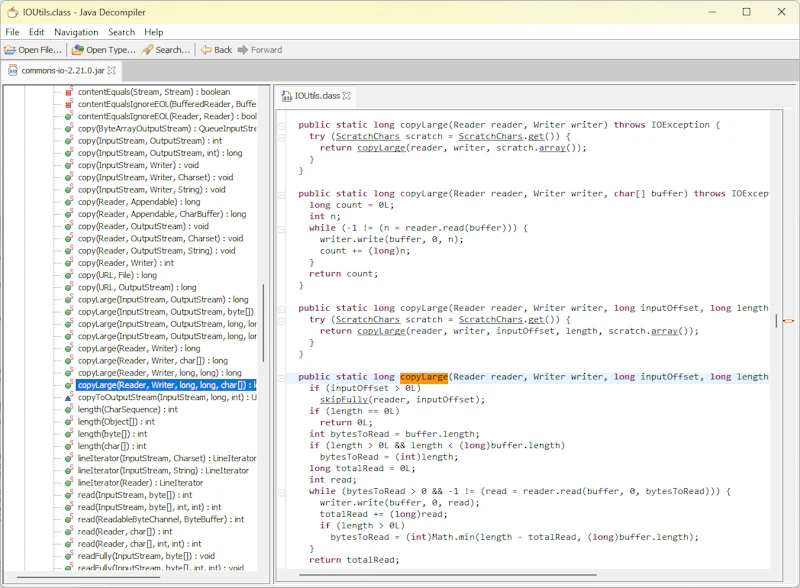
Task: Click icon beside contentEquals(Stream, Stream)
Action: (69, 92)
